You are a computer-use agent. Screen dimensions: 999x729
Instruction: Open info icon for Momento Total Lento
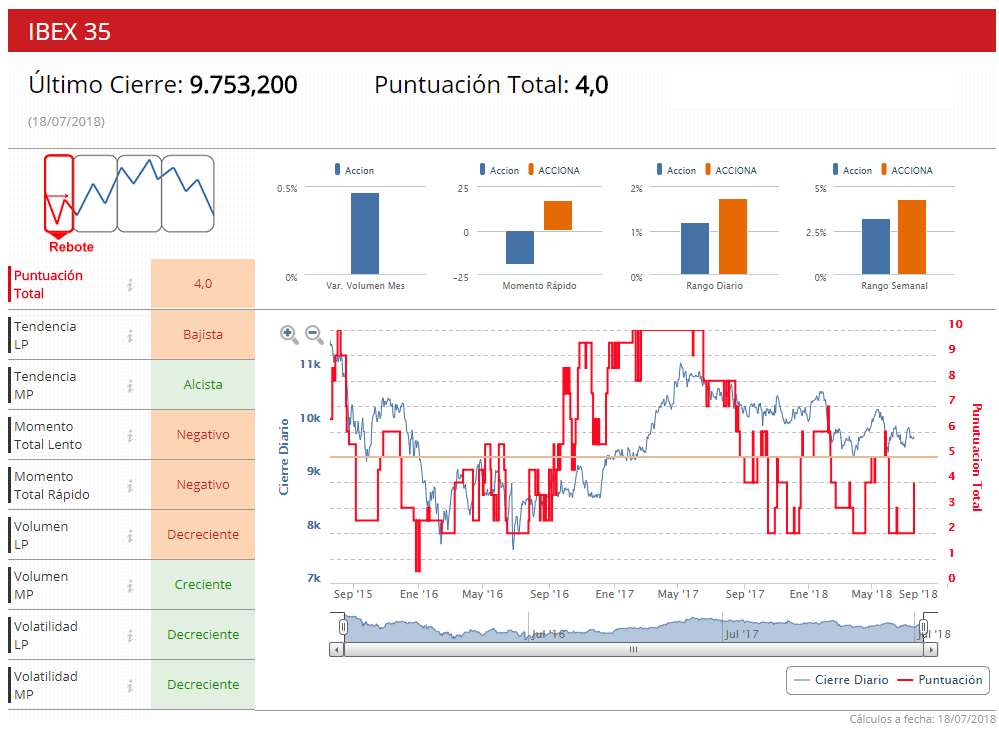pyautogui.click(x=130, y=435)
